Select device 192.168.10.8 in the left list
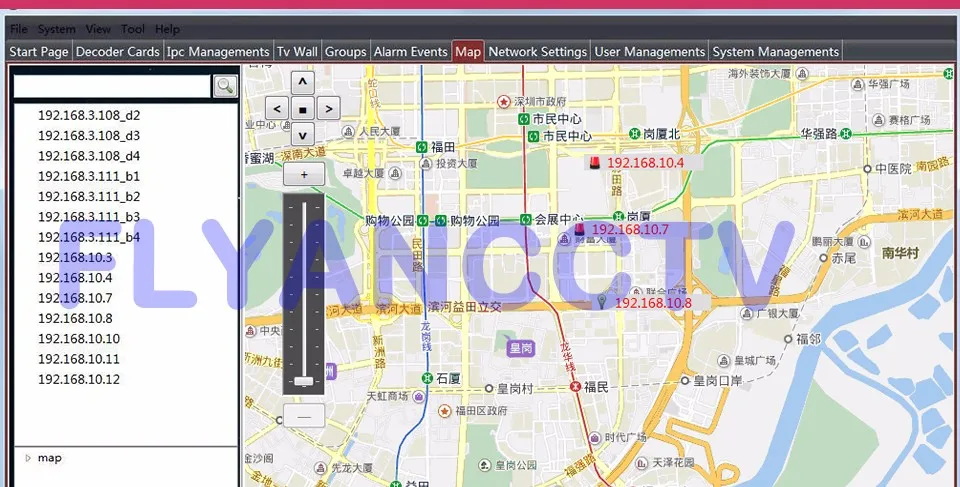960x487 pixels. point(75,318)
